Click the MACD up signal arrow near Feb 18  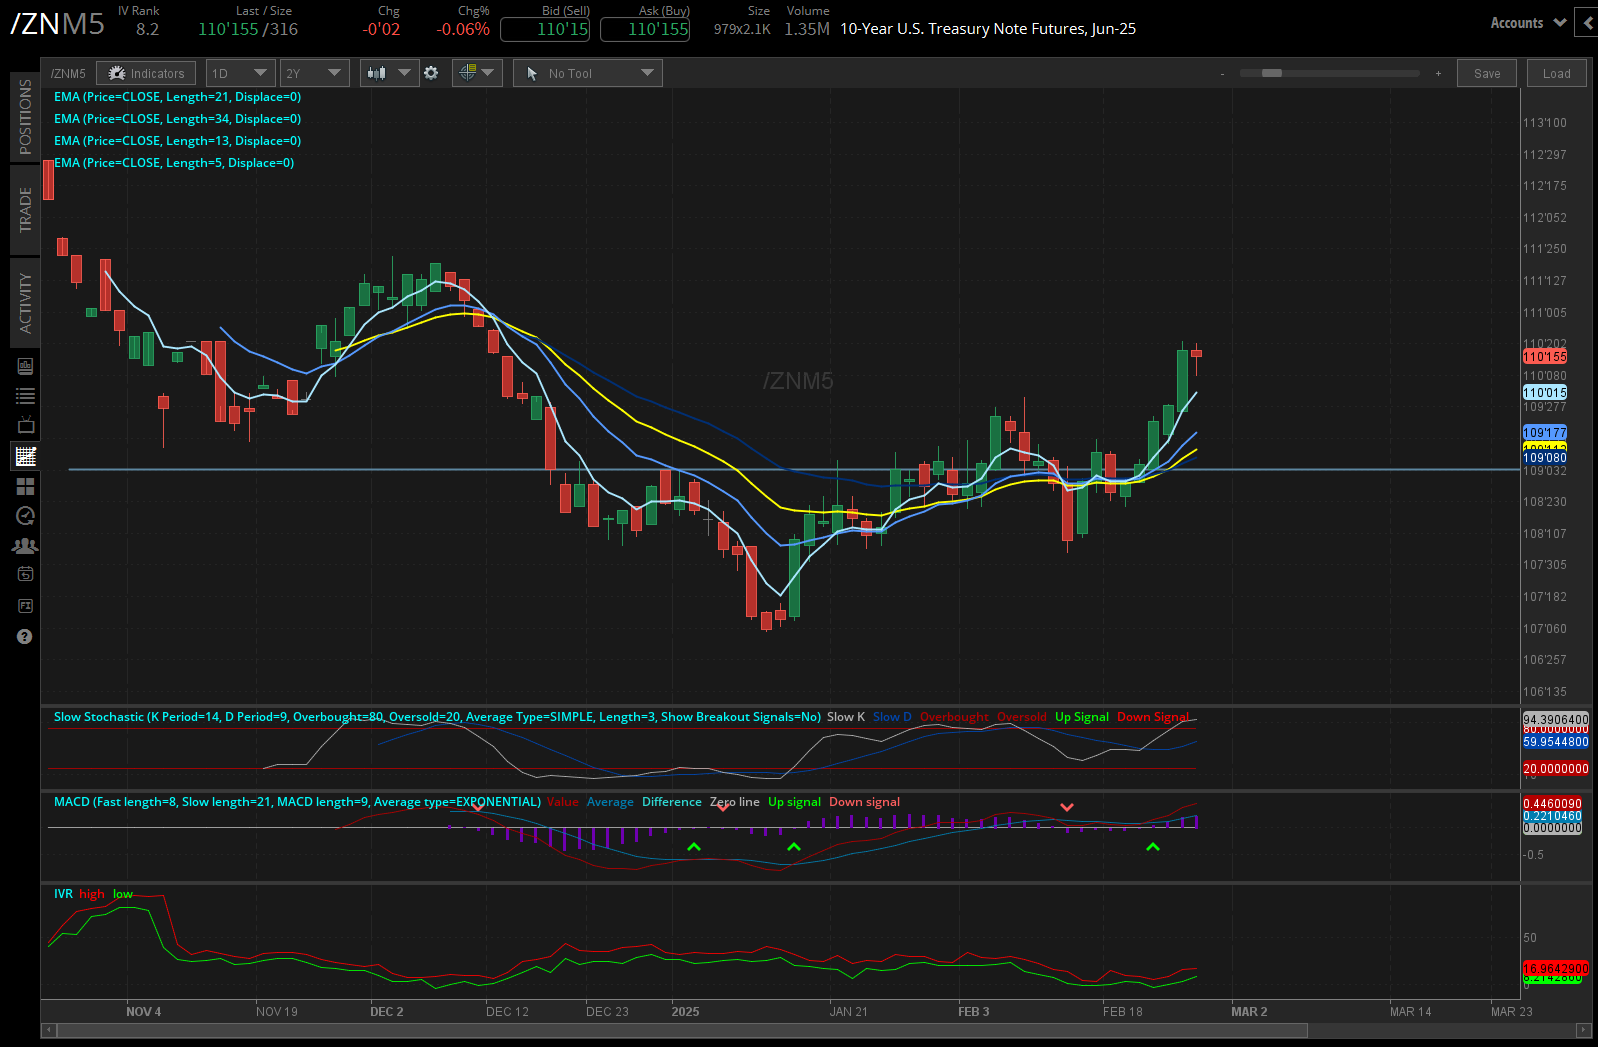point(1153,847)
